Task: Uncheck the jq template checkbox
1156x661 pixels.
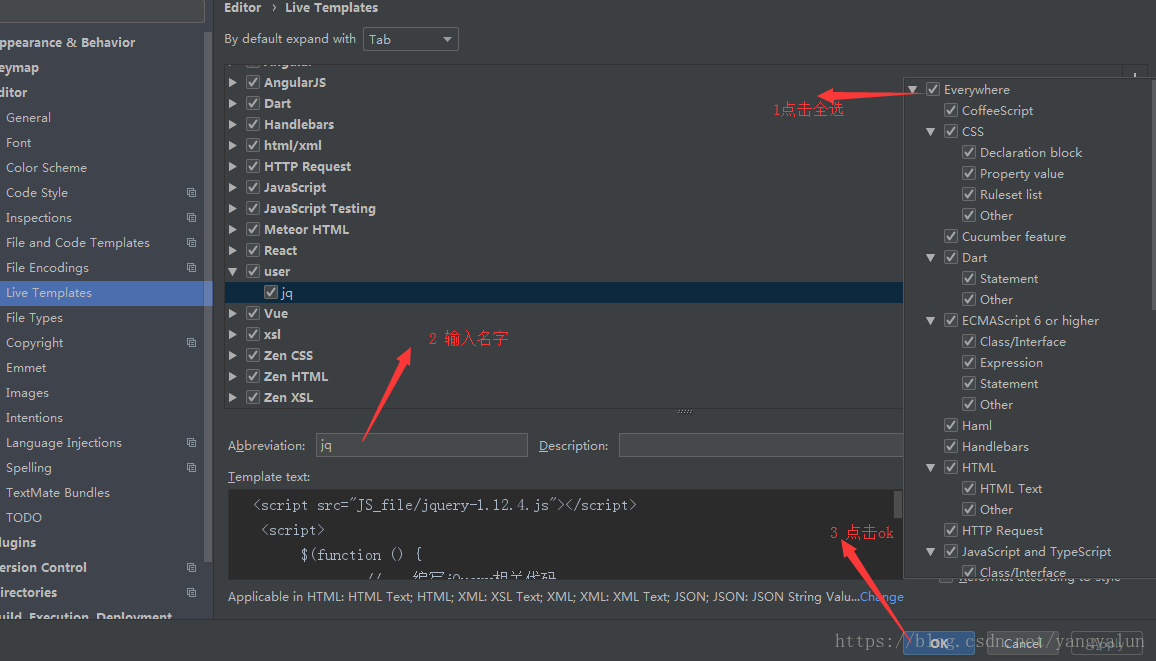Action: pyautogui.click(x=271, y=293)
